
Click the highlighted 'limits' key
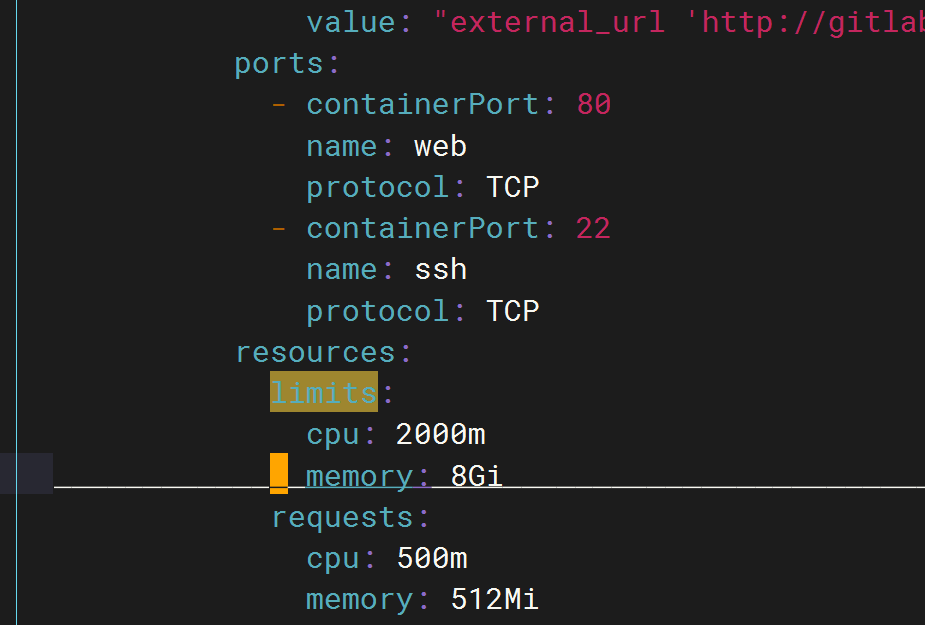coord(323,392)
